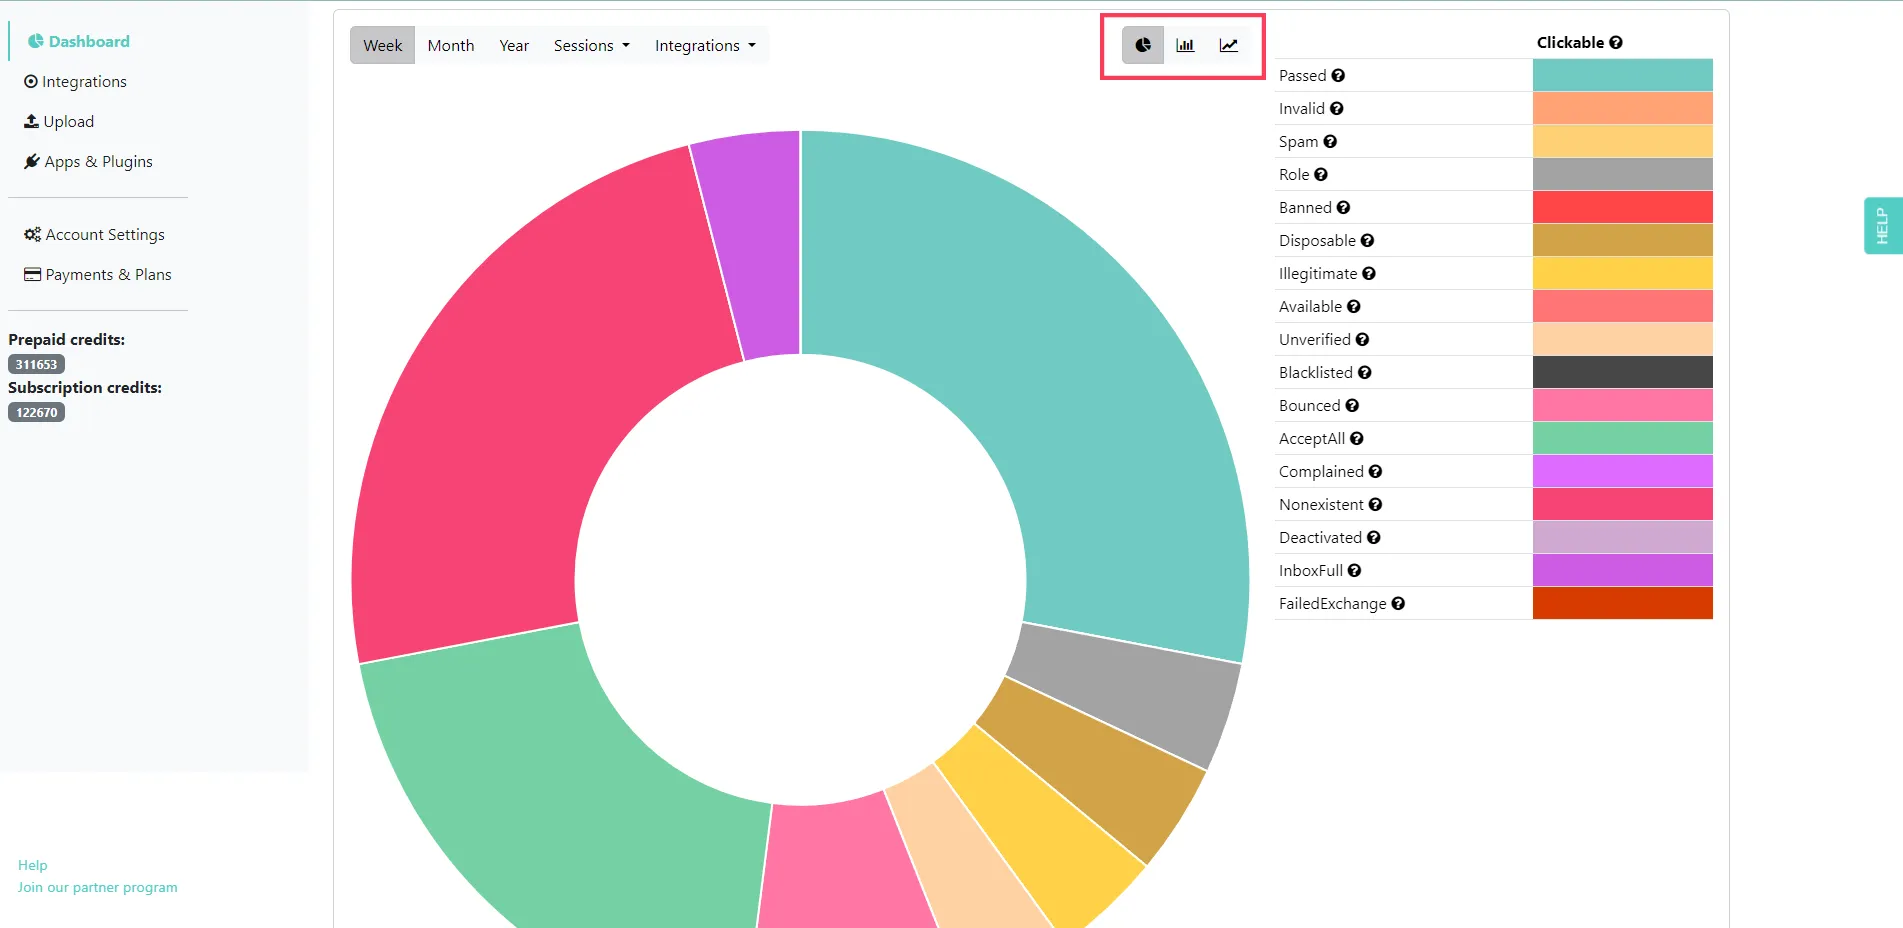Open Payments & Plans from sidebar
This screenshot has width=1903, height=928.
click(98, 274)
